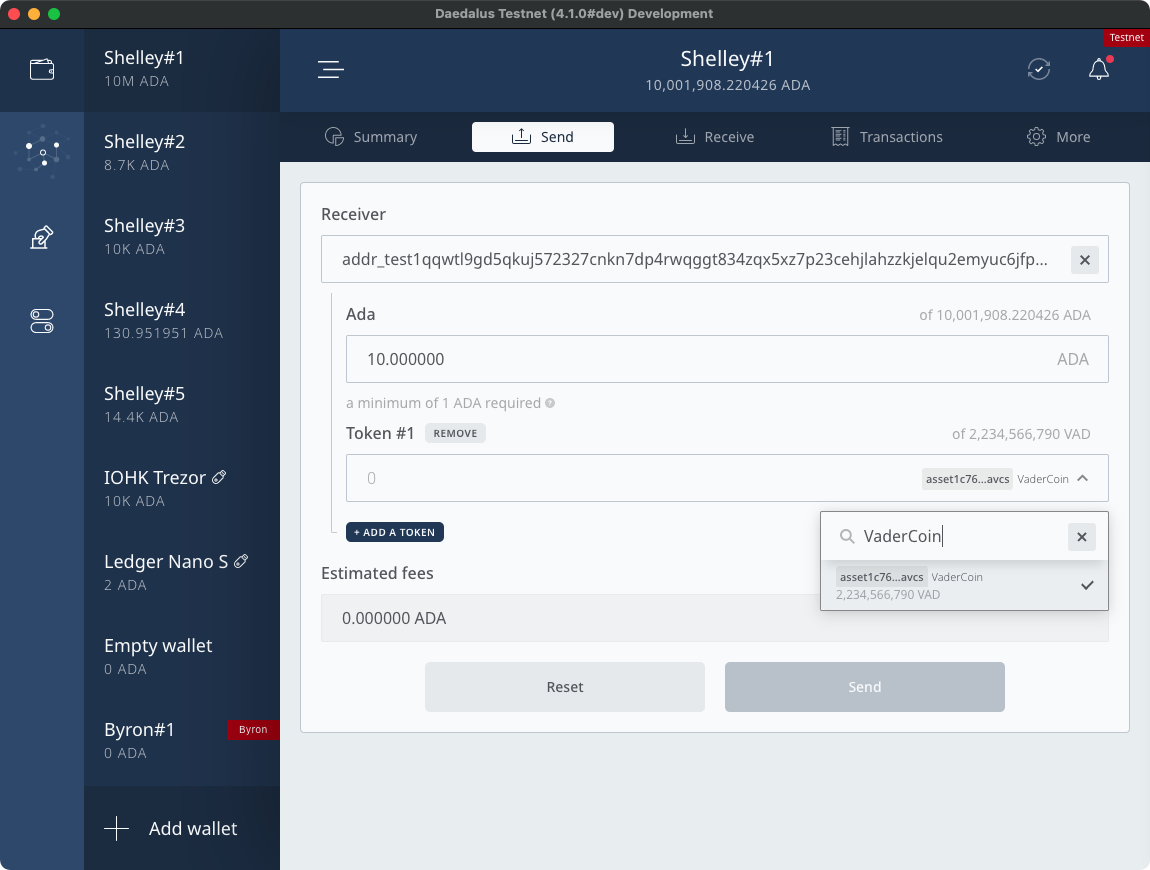Switch to the Receive tab
This screenshot has width=1150, height=870.
click(x=715, y=137)
